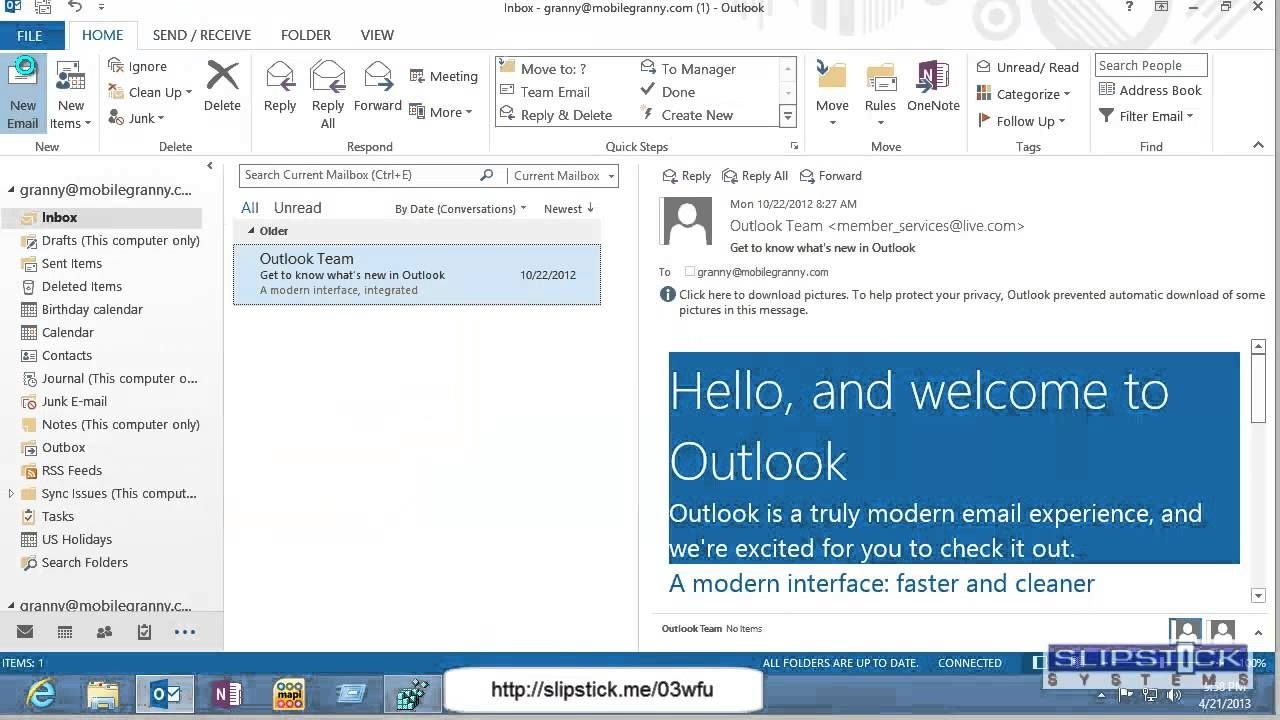The image size is (1280, 720).
Task: Select the To Manager quick step
Action: [x=688, y=69]
